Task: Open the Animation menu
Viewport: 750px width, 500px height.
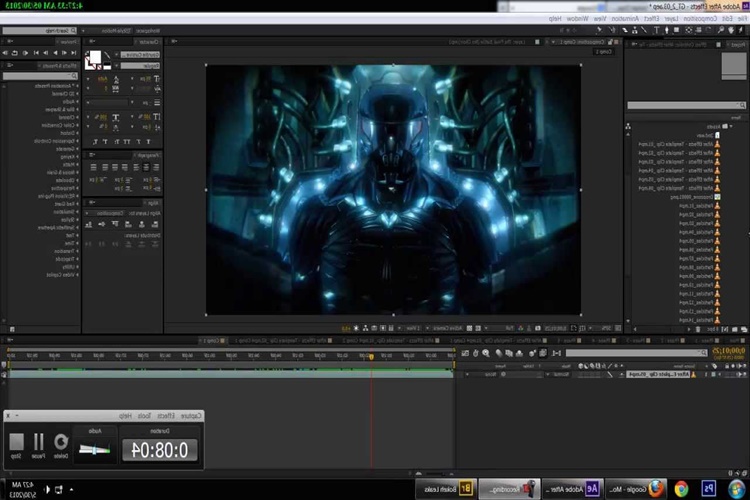Action: click(625, 19)
